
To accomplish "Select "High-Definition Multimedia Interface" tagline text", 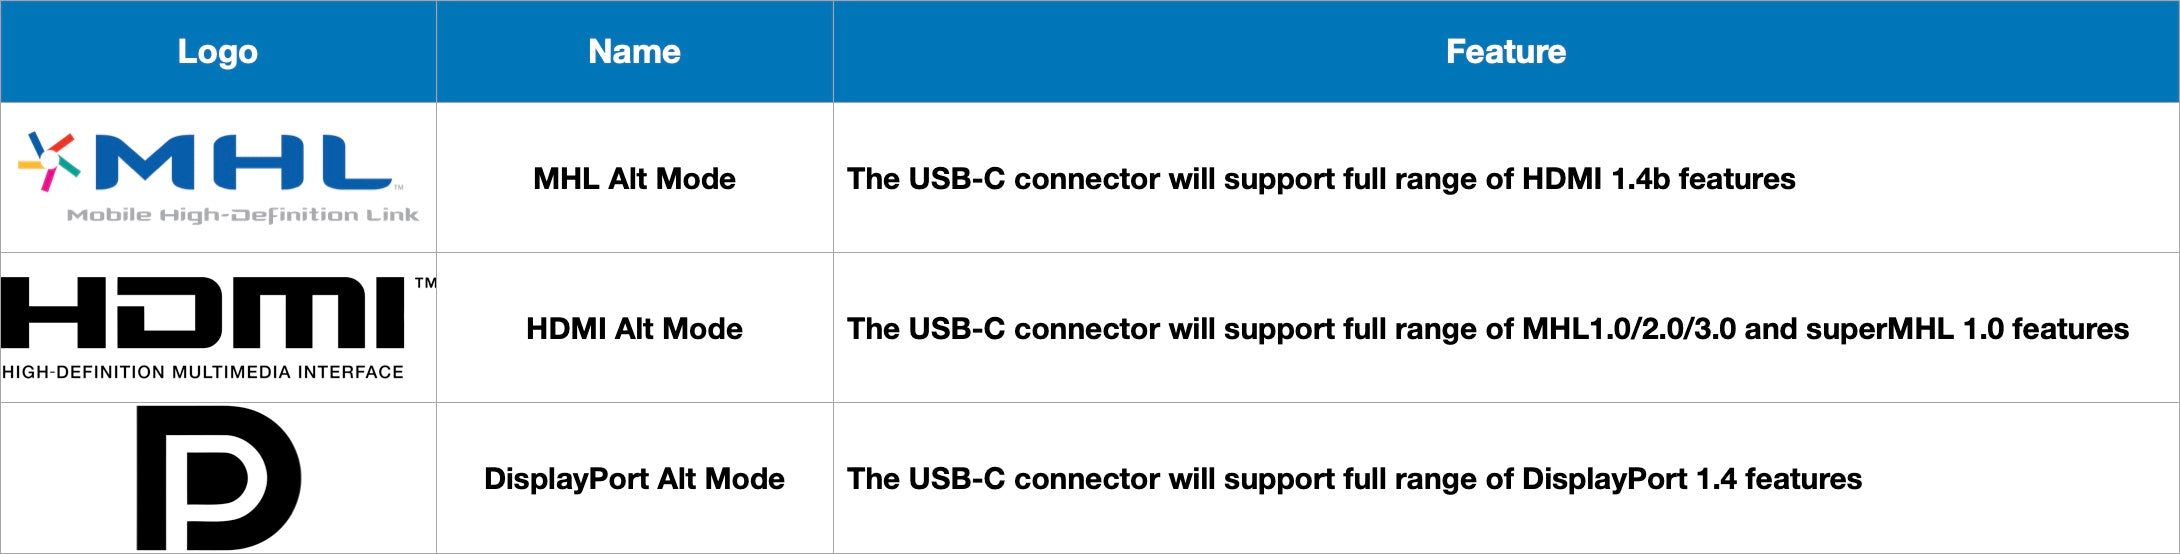I will pyautogui.click(x=203, y=372).
